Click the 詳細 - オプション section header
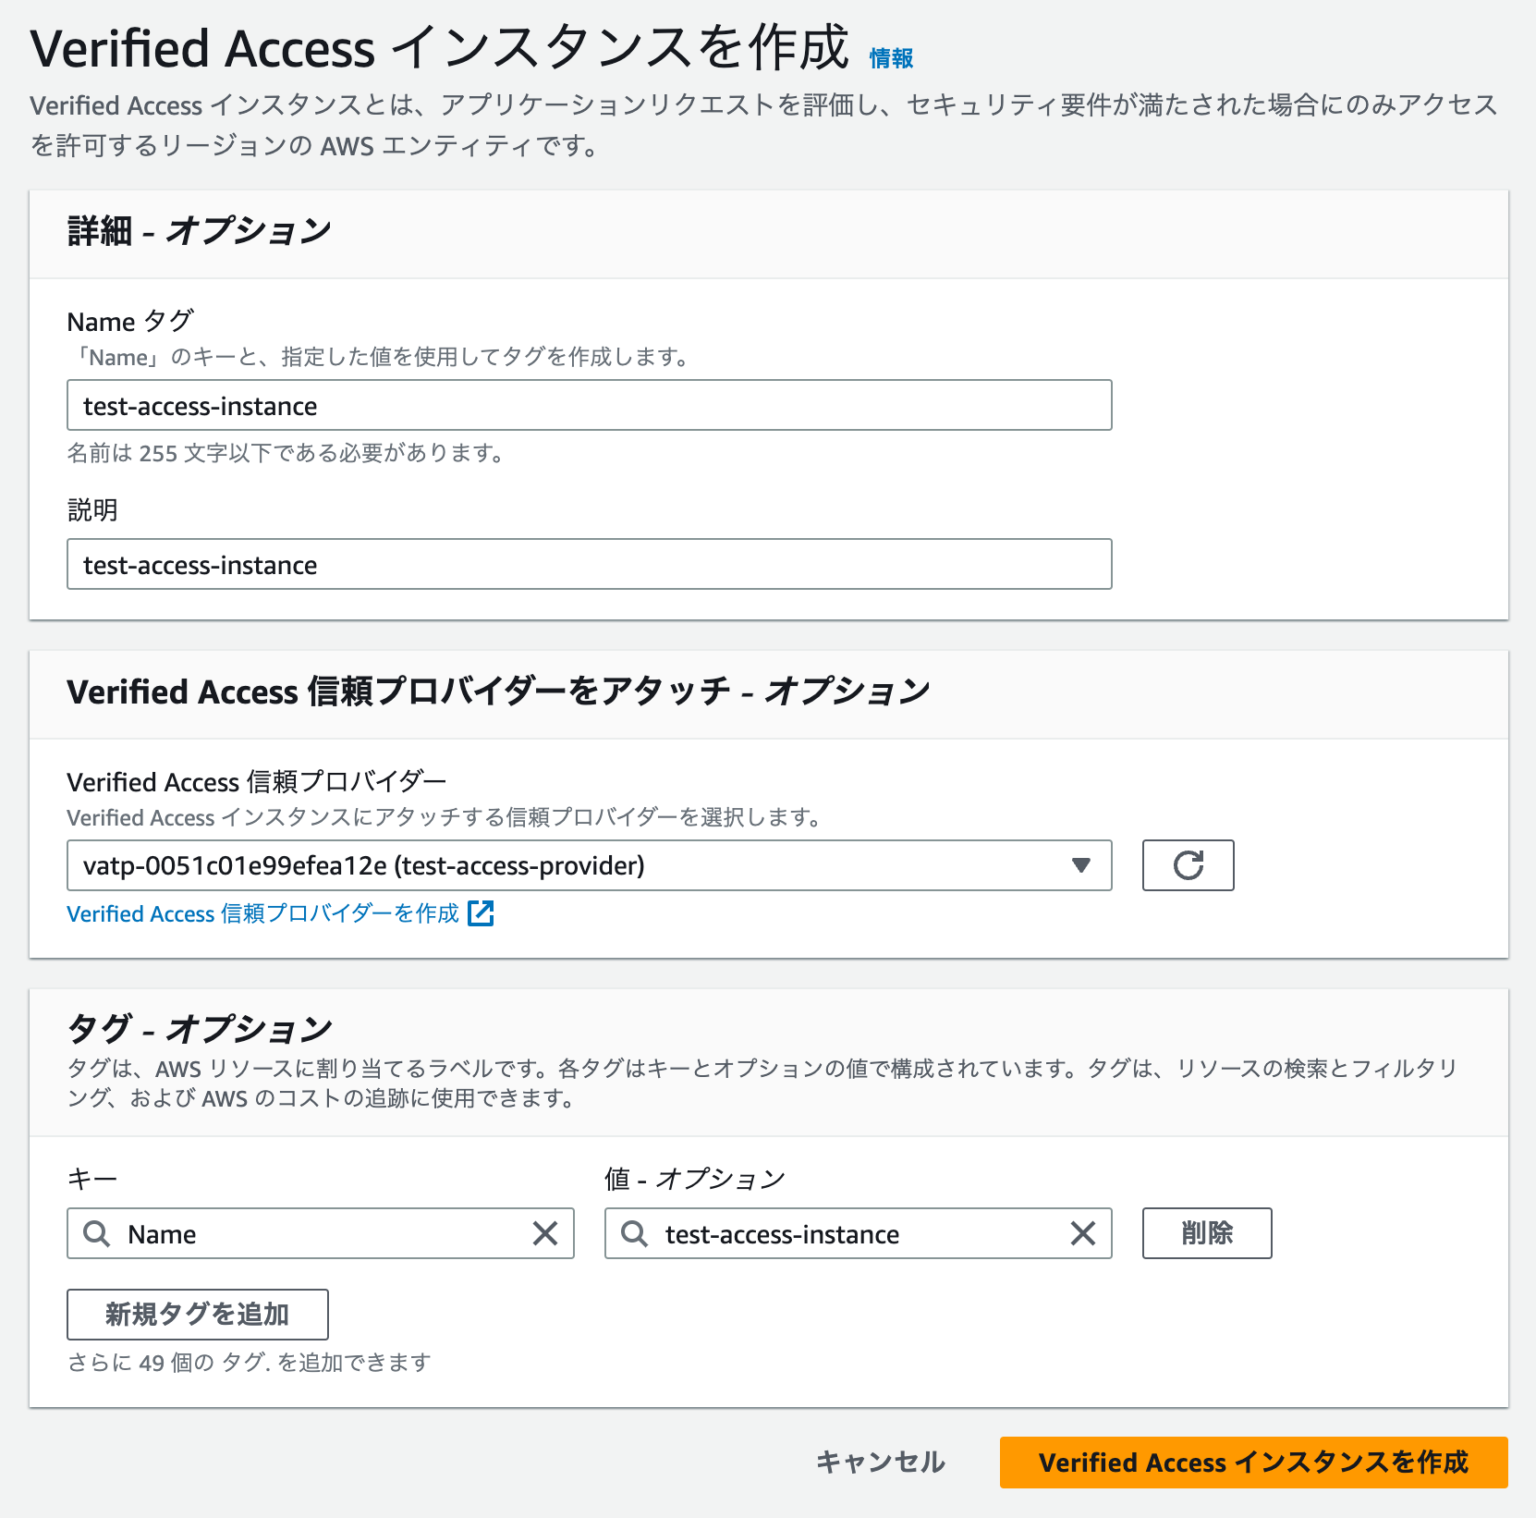This screenshot has height=1518, width=1536. 197,229
